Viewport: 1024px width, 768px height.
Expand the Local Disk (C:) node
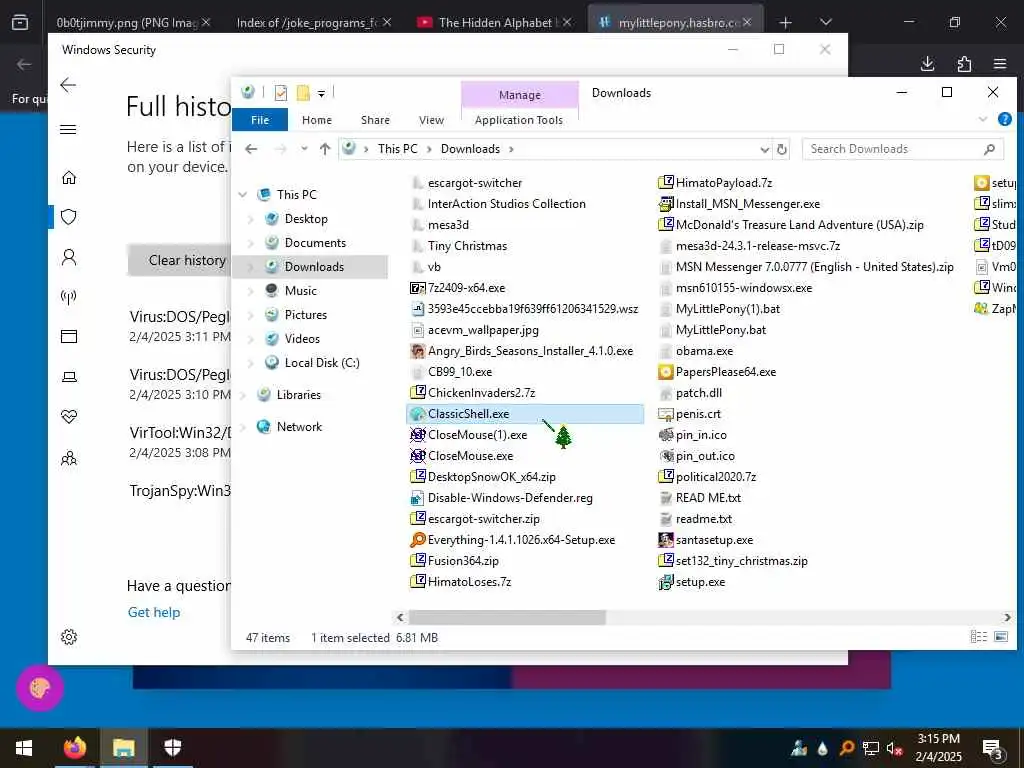(251, 363)
